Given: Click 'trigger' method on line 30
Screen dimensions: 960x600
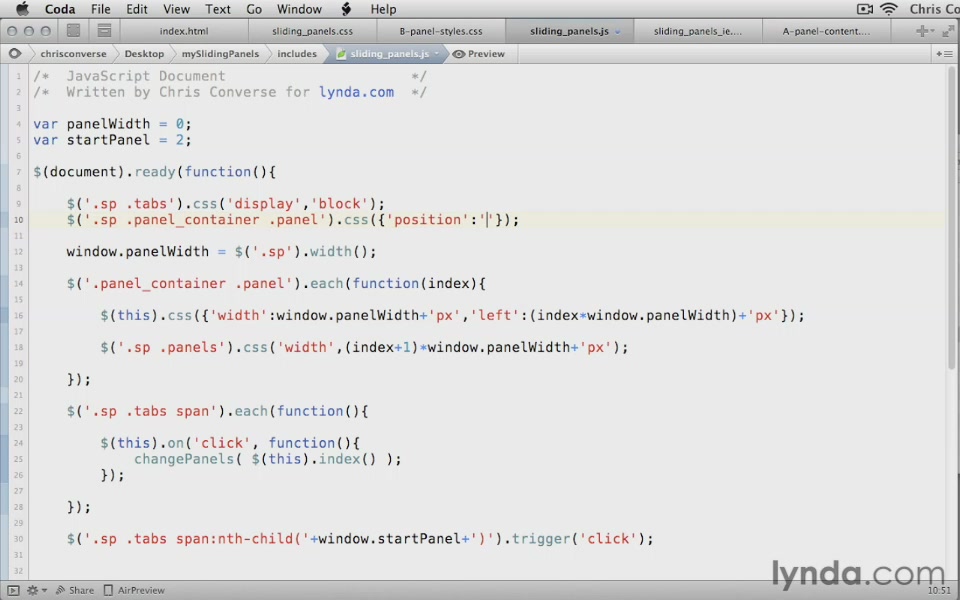Looking at the screenshot, I should tap(541, 539).
